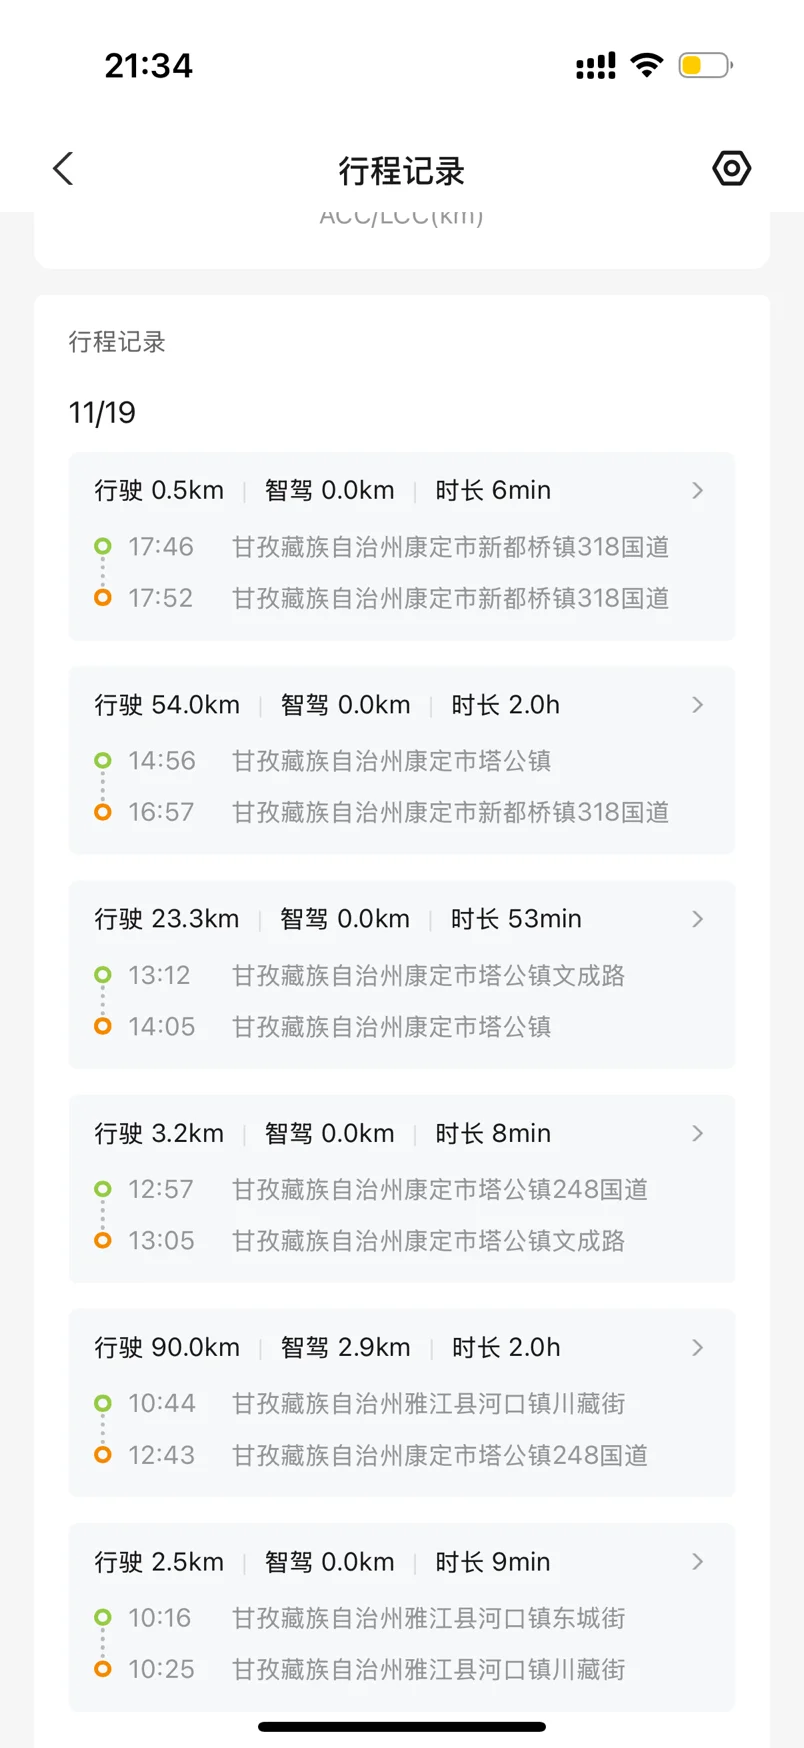
Task: Open the hexagon settings icon
Action: tap(731, 168)
